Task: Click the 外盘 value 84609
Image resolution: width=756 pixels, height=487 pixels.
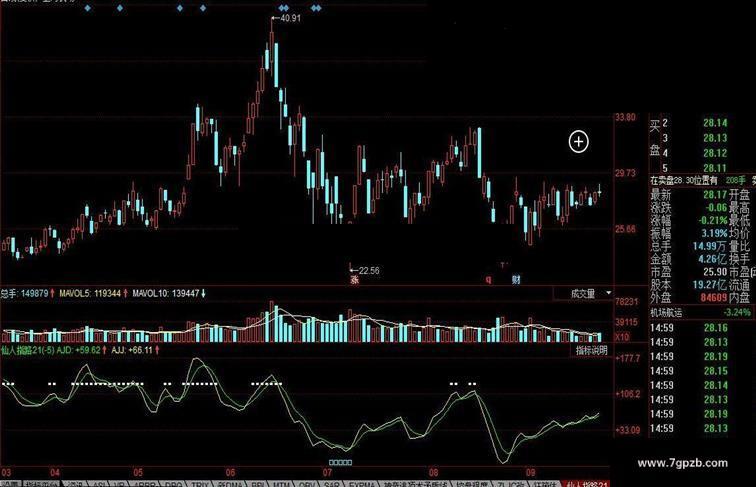Action: coord(714,298)
